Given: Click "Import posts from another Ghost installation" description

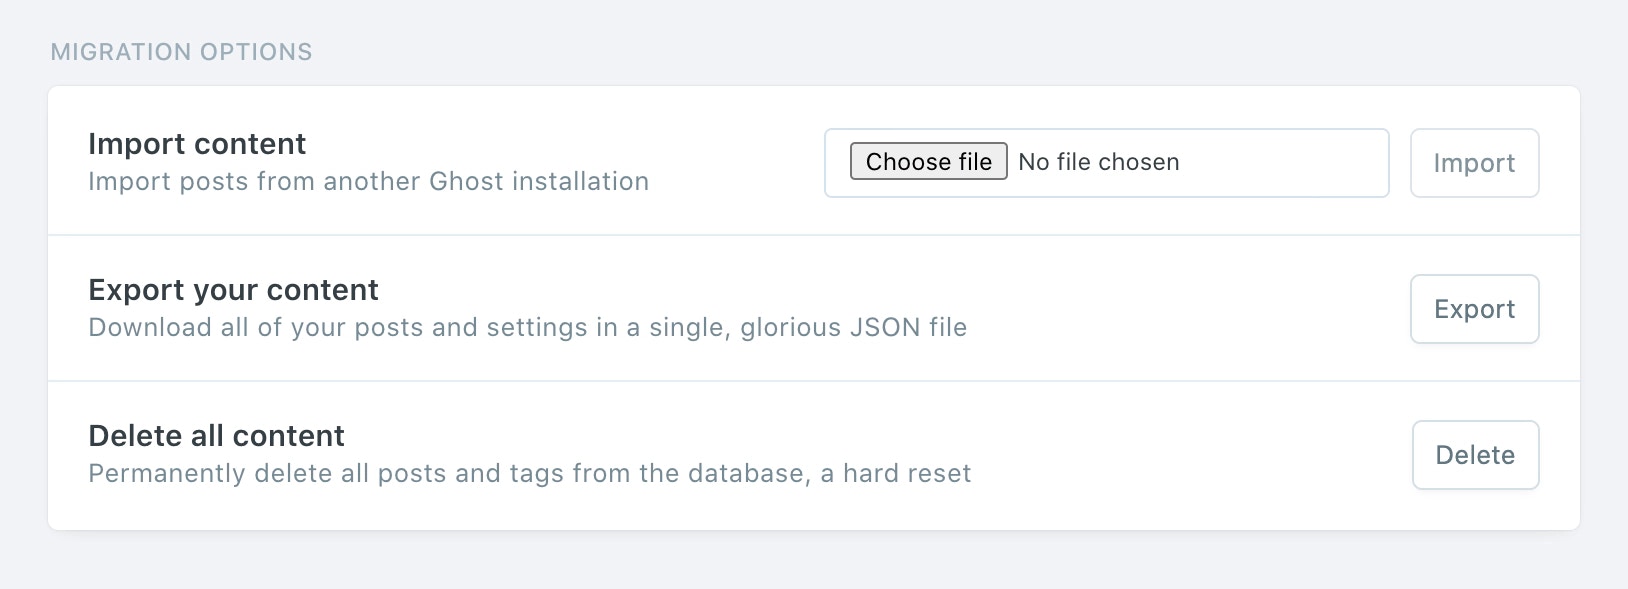Looking at the screenshot, I should point(368,182).
